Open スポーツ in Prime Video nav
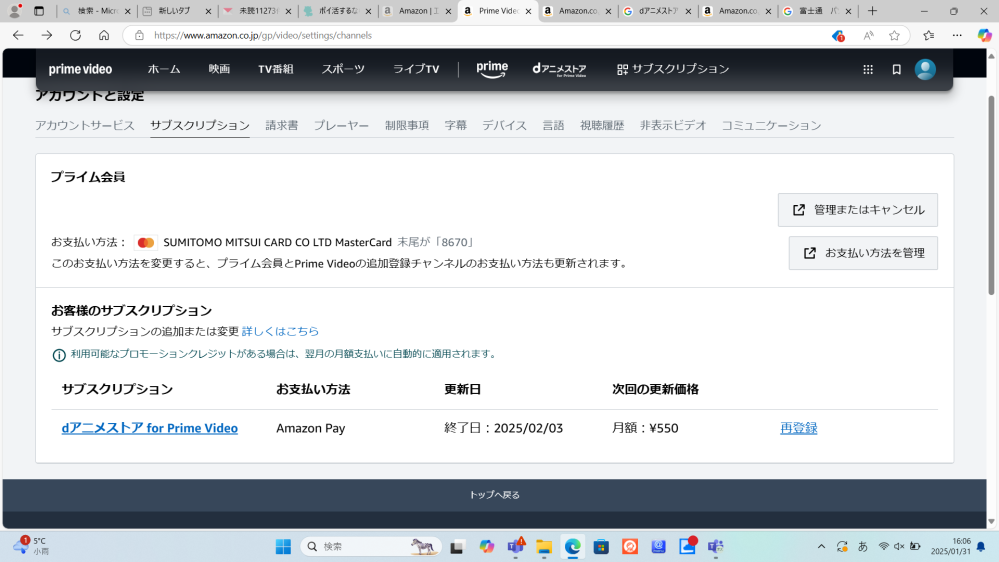 343,69
